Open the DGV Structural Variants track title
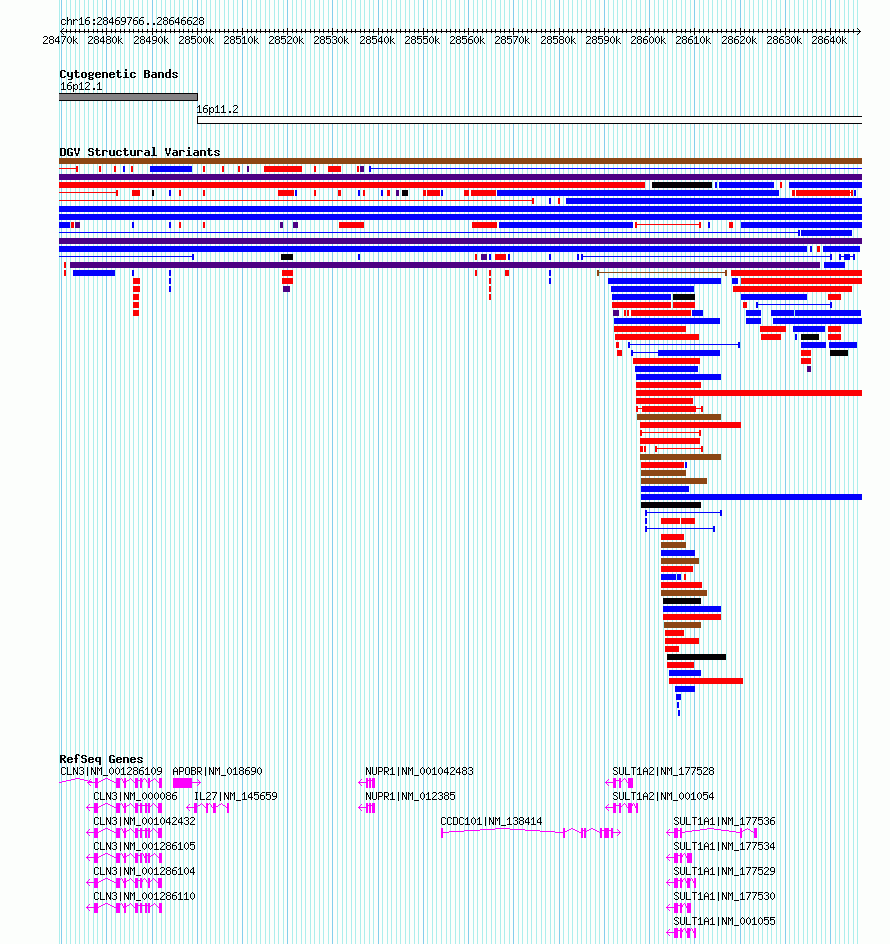This screenshot has height=944, width=890. tap(140, 152)
